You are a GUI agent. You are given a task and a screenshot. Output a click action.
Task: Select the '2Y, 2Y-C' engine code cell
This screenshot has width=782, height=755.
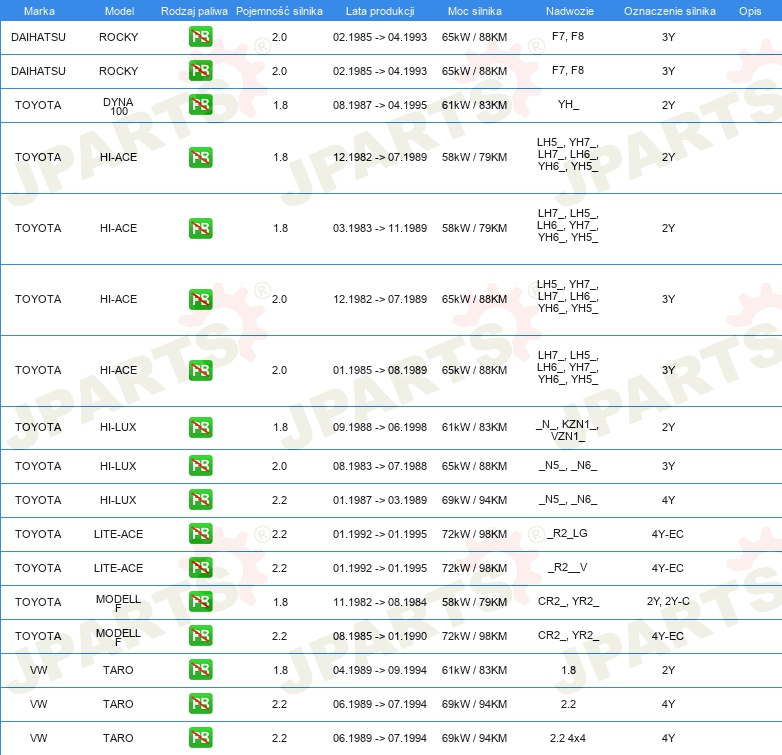[x=668, y=601]
